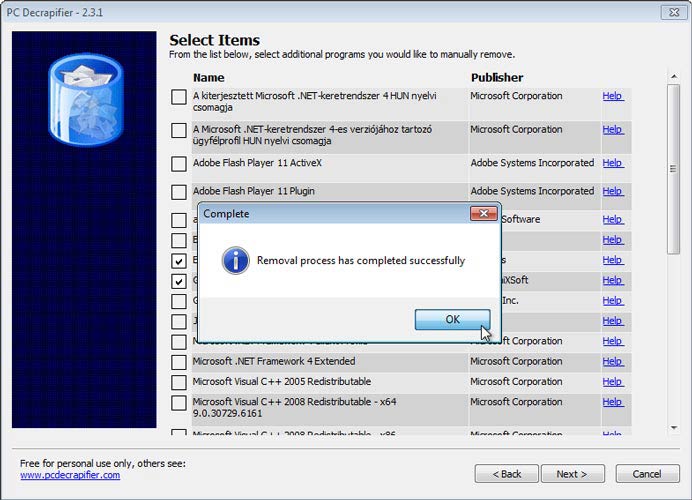
Task: Click the Adobe Systems Incorporated publisher for ActiveX
Action: (x=532, y=163)
